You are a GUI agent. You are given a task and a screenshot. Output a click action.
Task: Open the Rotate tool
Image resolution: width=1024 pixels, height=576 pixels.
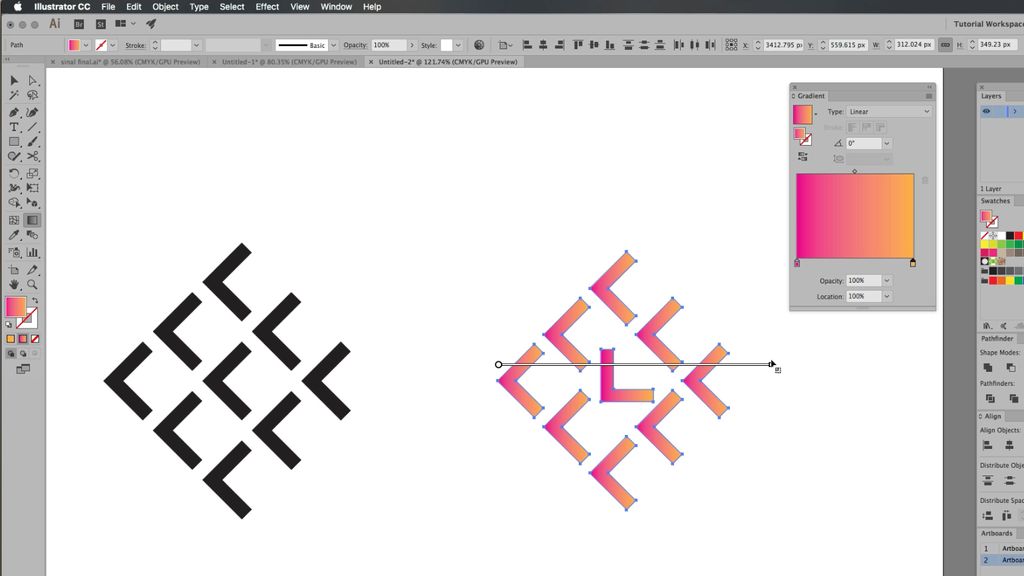(13, 173)
